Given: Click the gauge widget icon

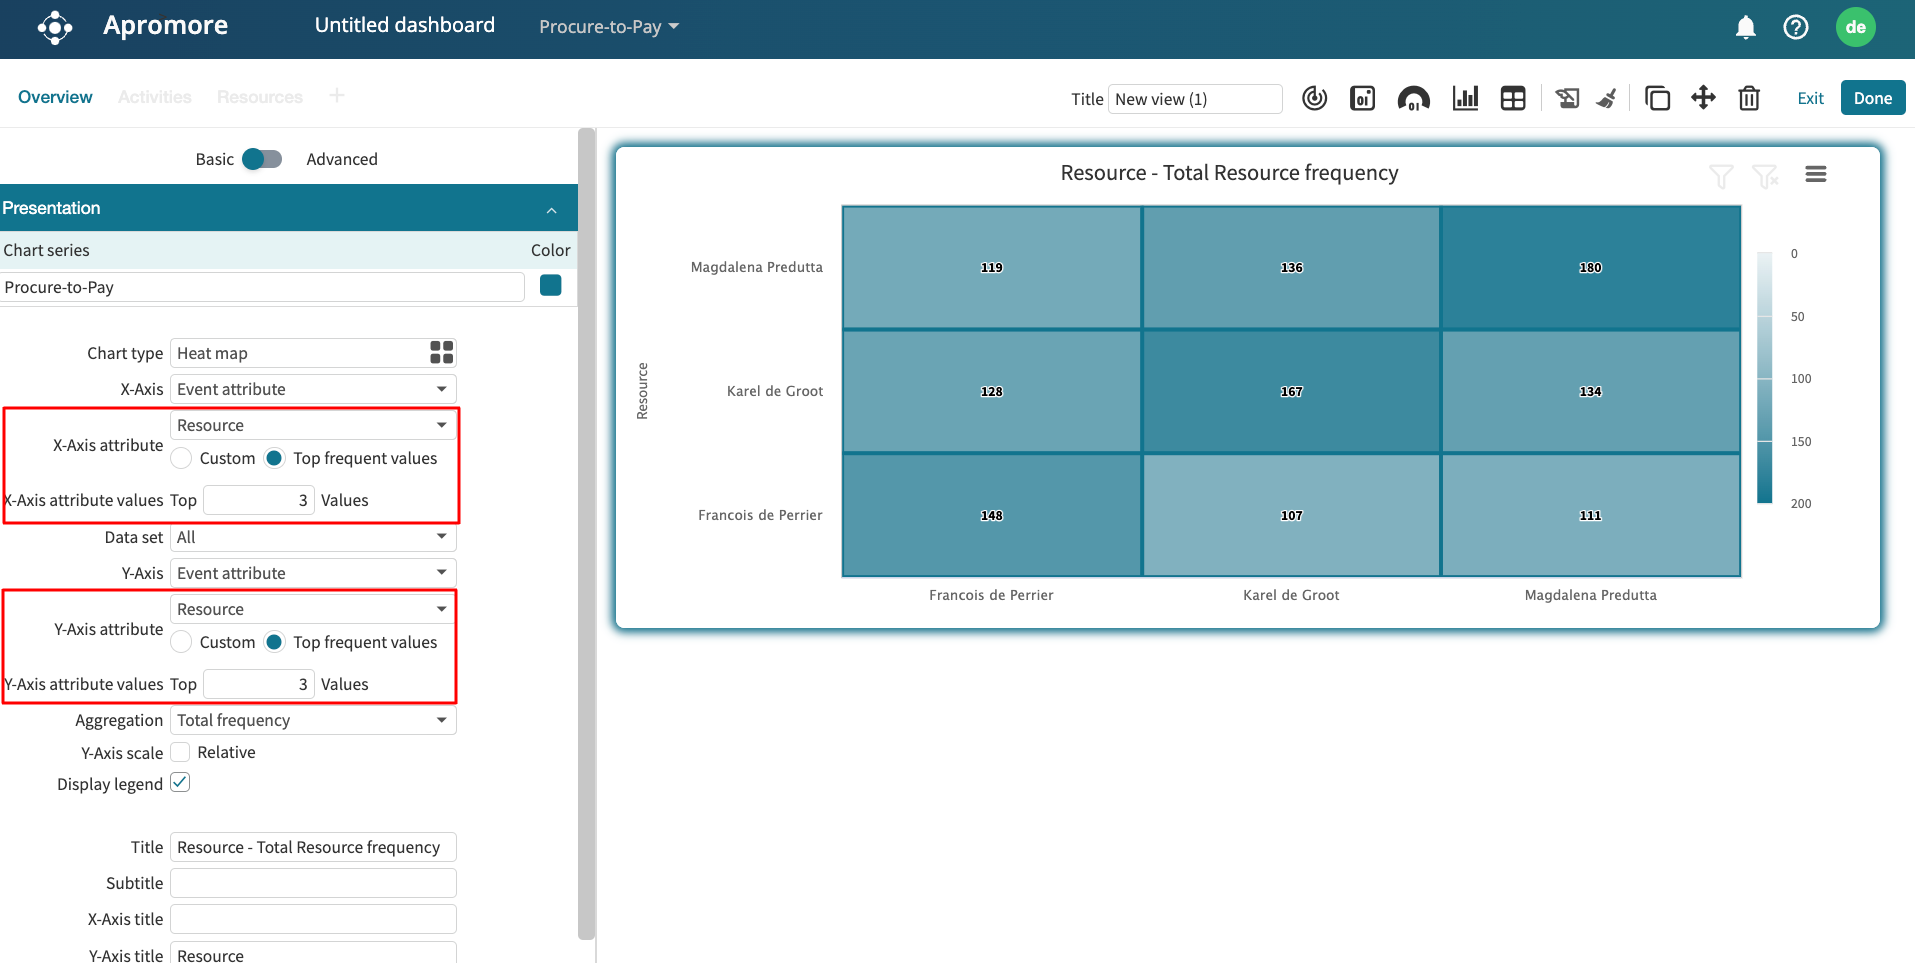Looking at the screenshot, I should coord(1413,98).
